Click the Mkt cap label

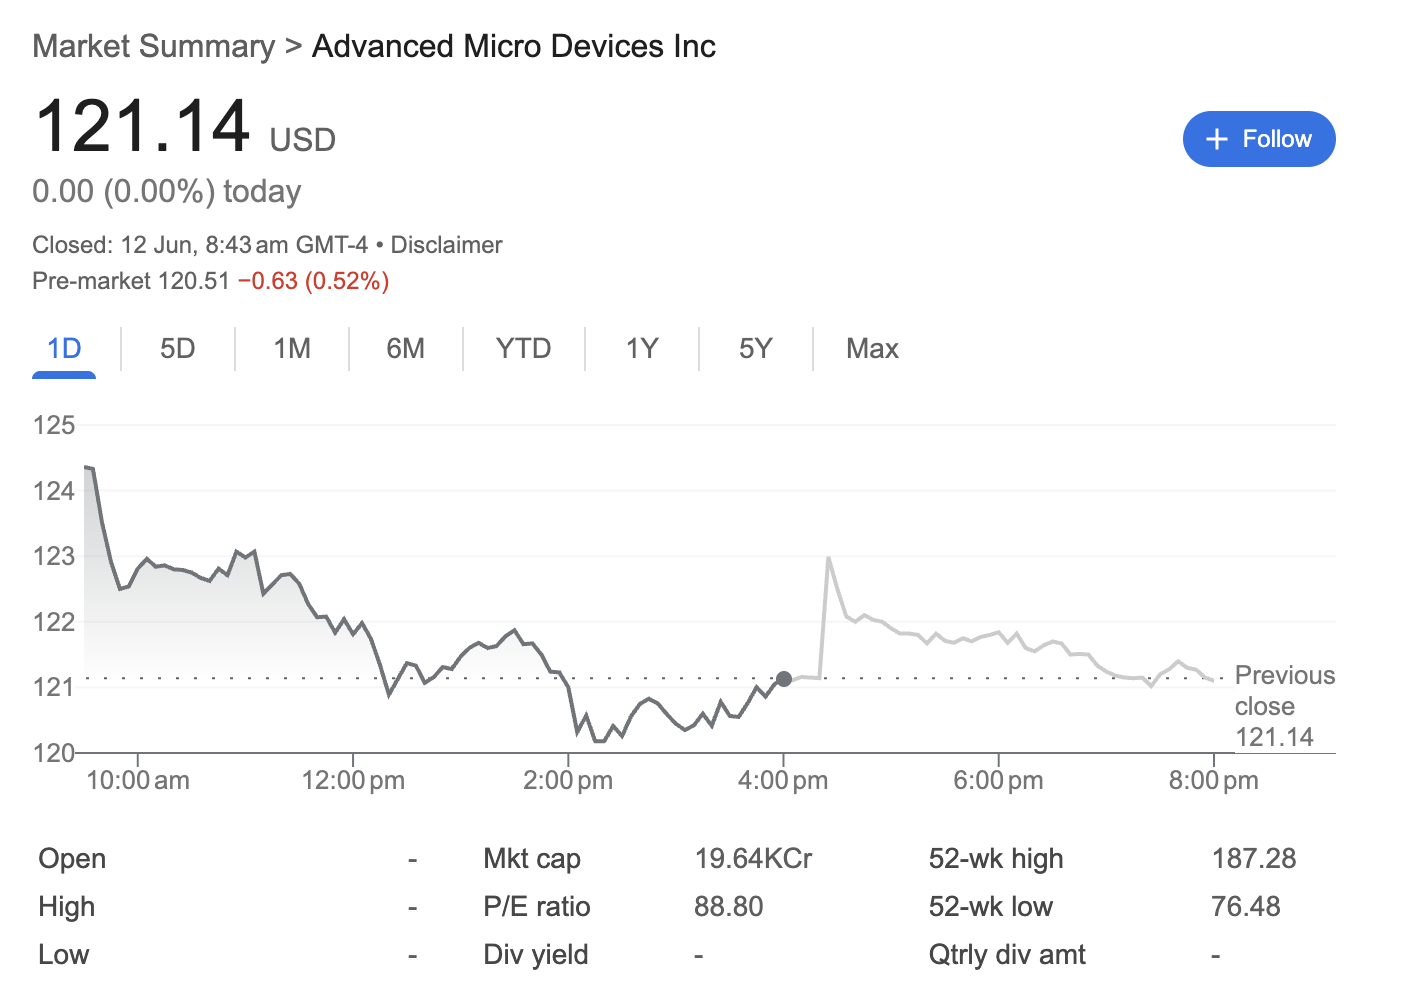point(532,859)
